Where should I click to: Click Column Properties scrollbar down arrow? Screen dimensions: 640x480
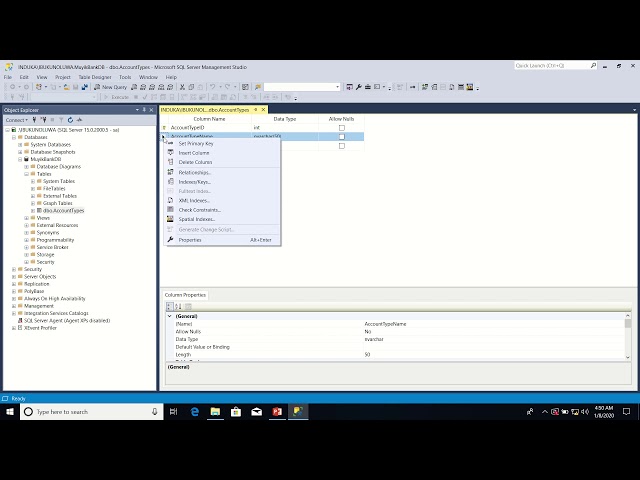click(628, 357)
